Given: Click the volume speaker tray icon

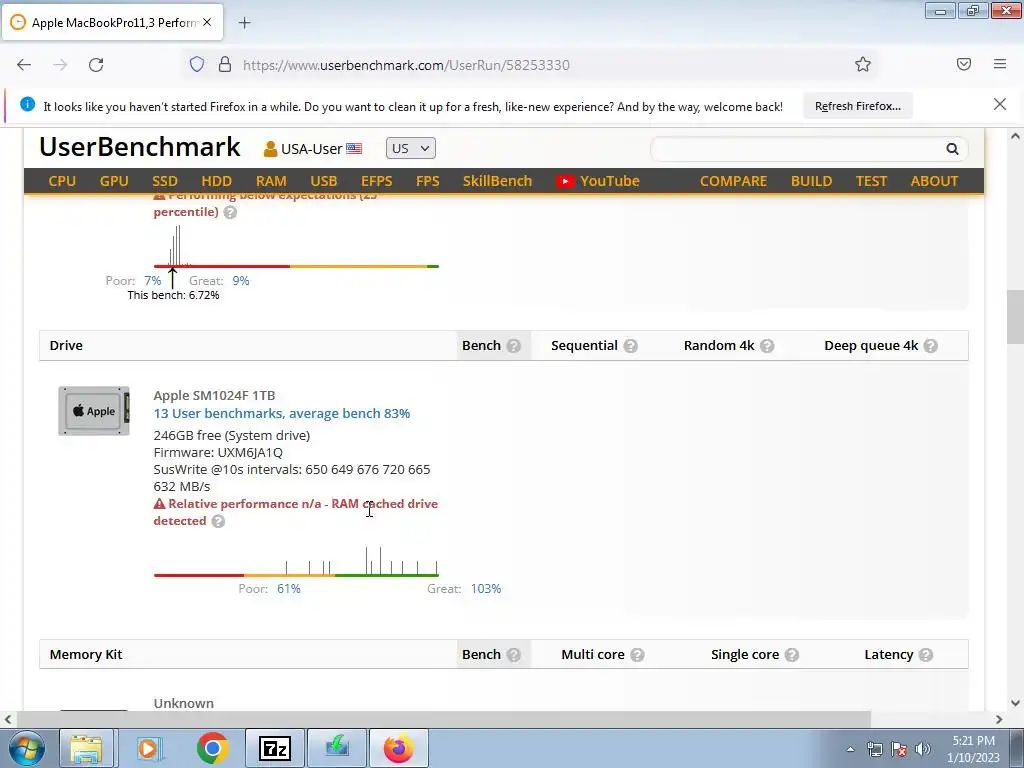Looking at the screenshot, I should point(923,749).
